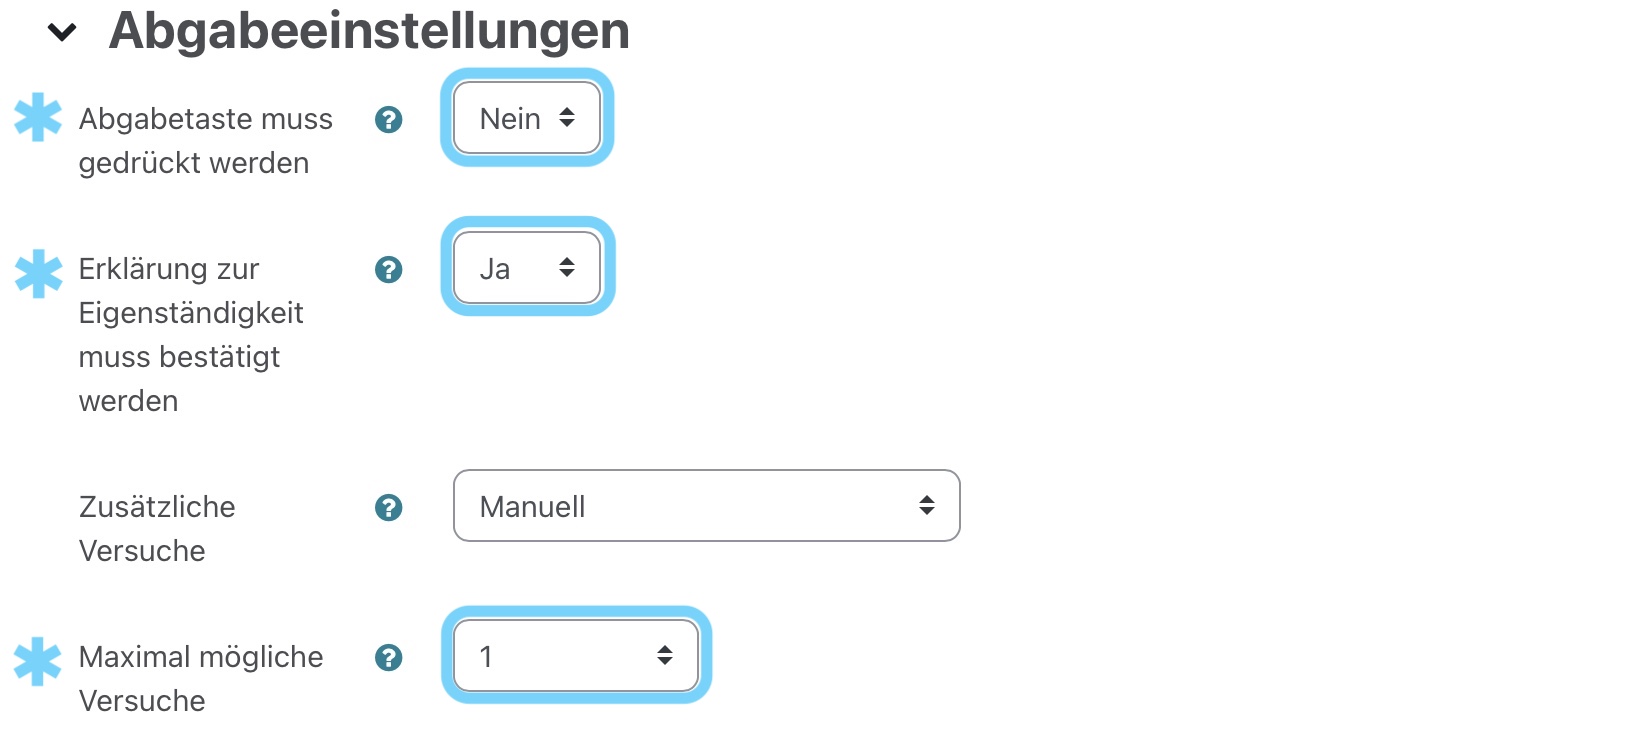Click the label Abgabetaste muss gedrückt werden
The width and height of the screenshot is (1632, 748).
pyautogui.click(x=205, y=140)
